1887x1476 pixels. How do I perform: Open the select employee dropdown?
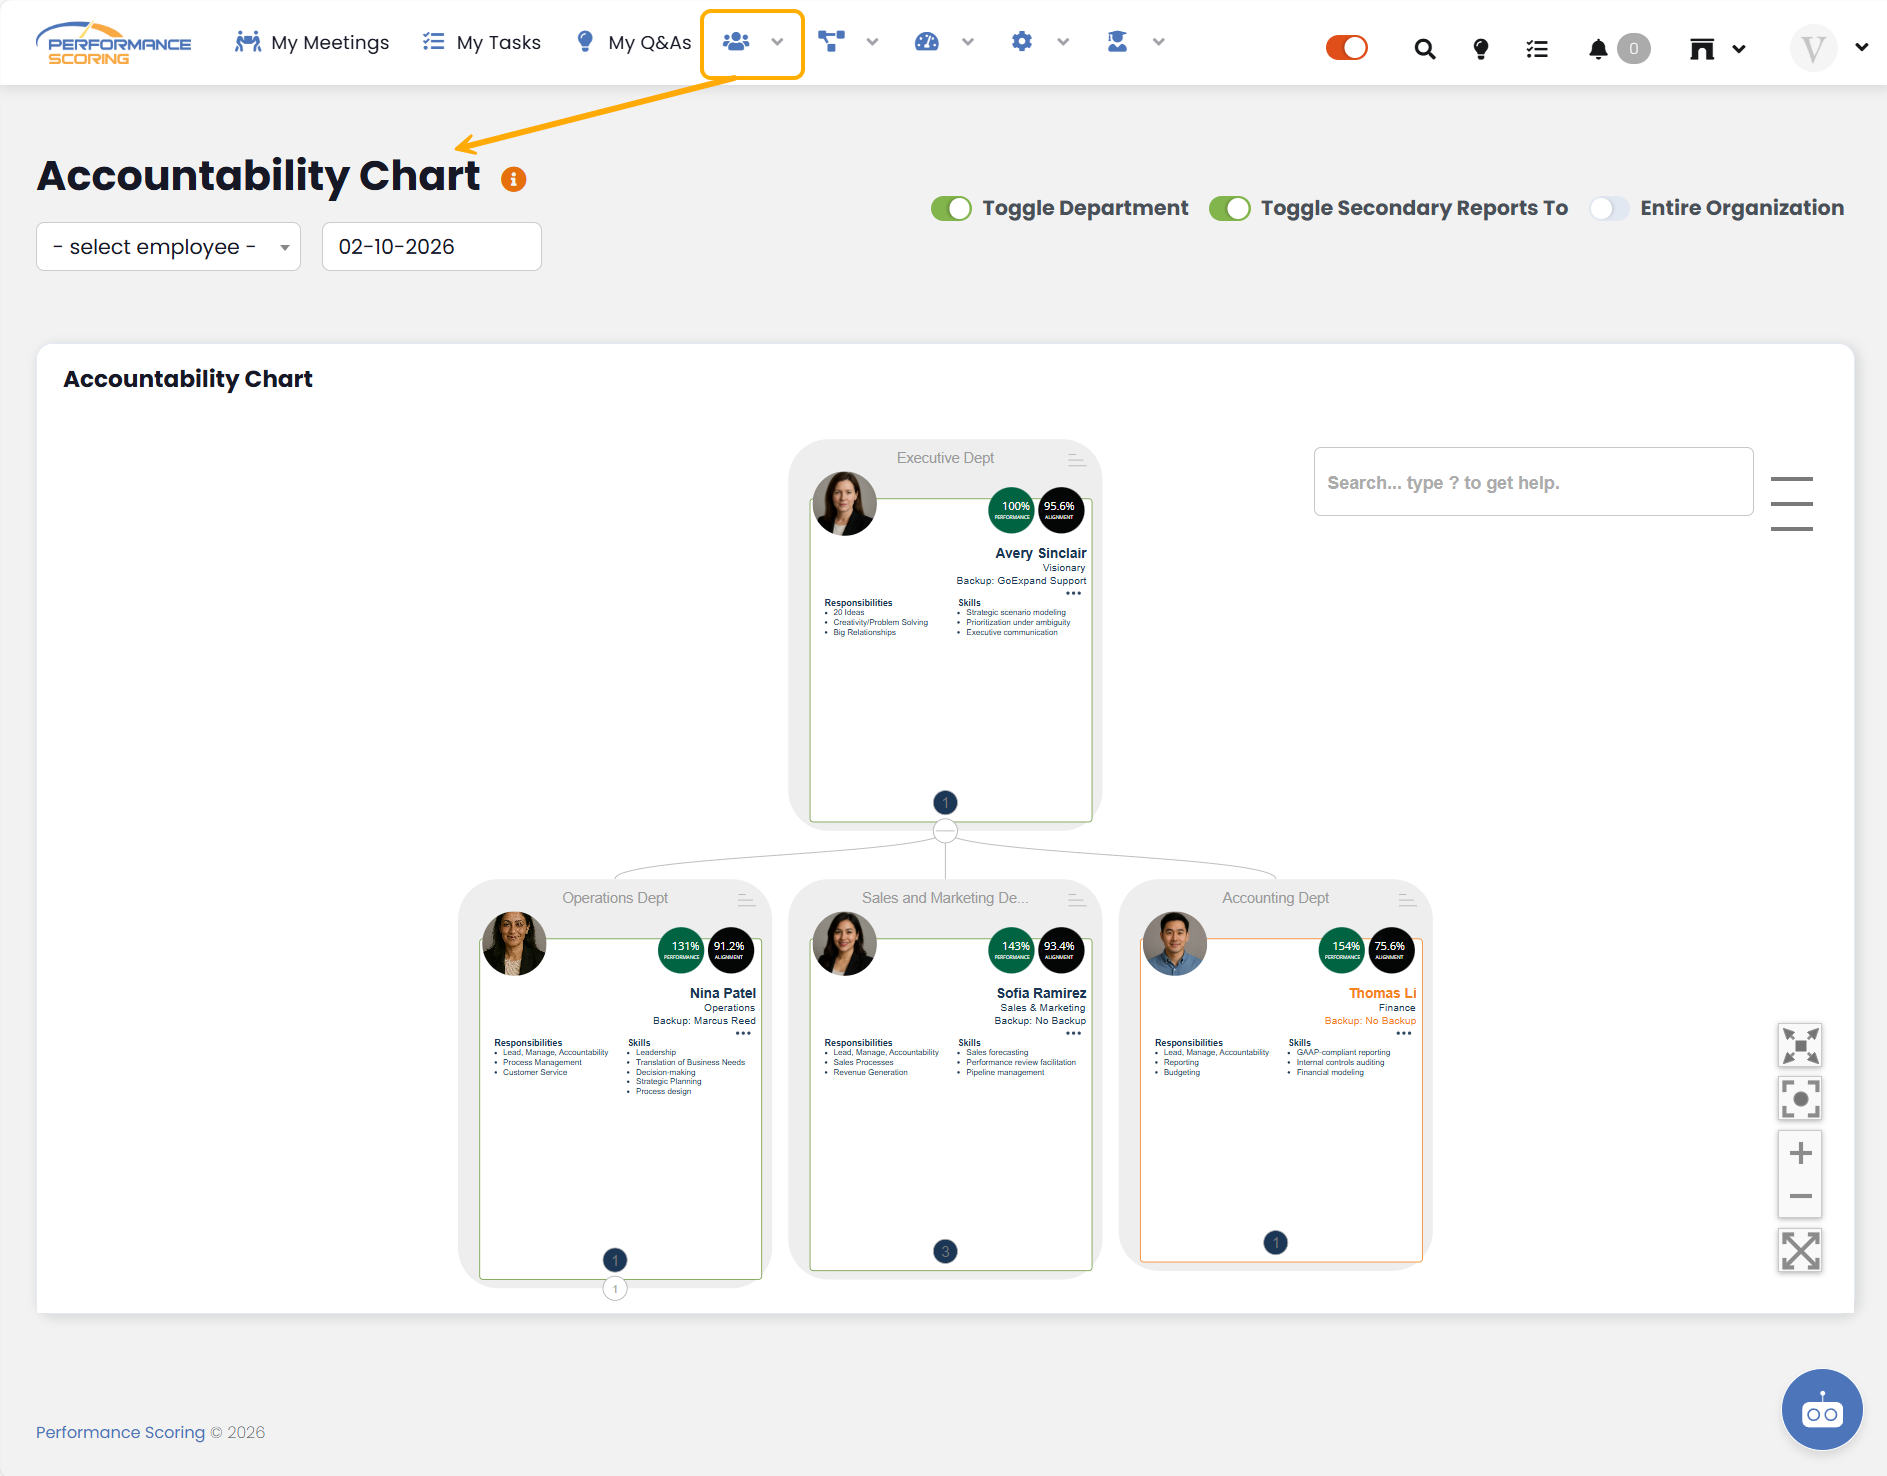168,247
